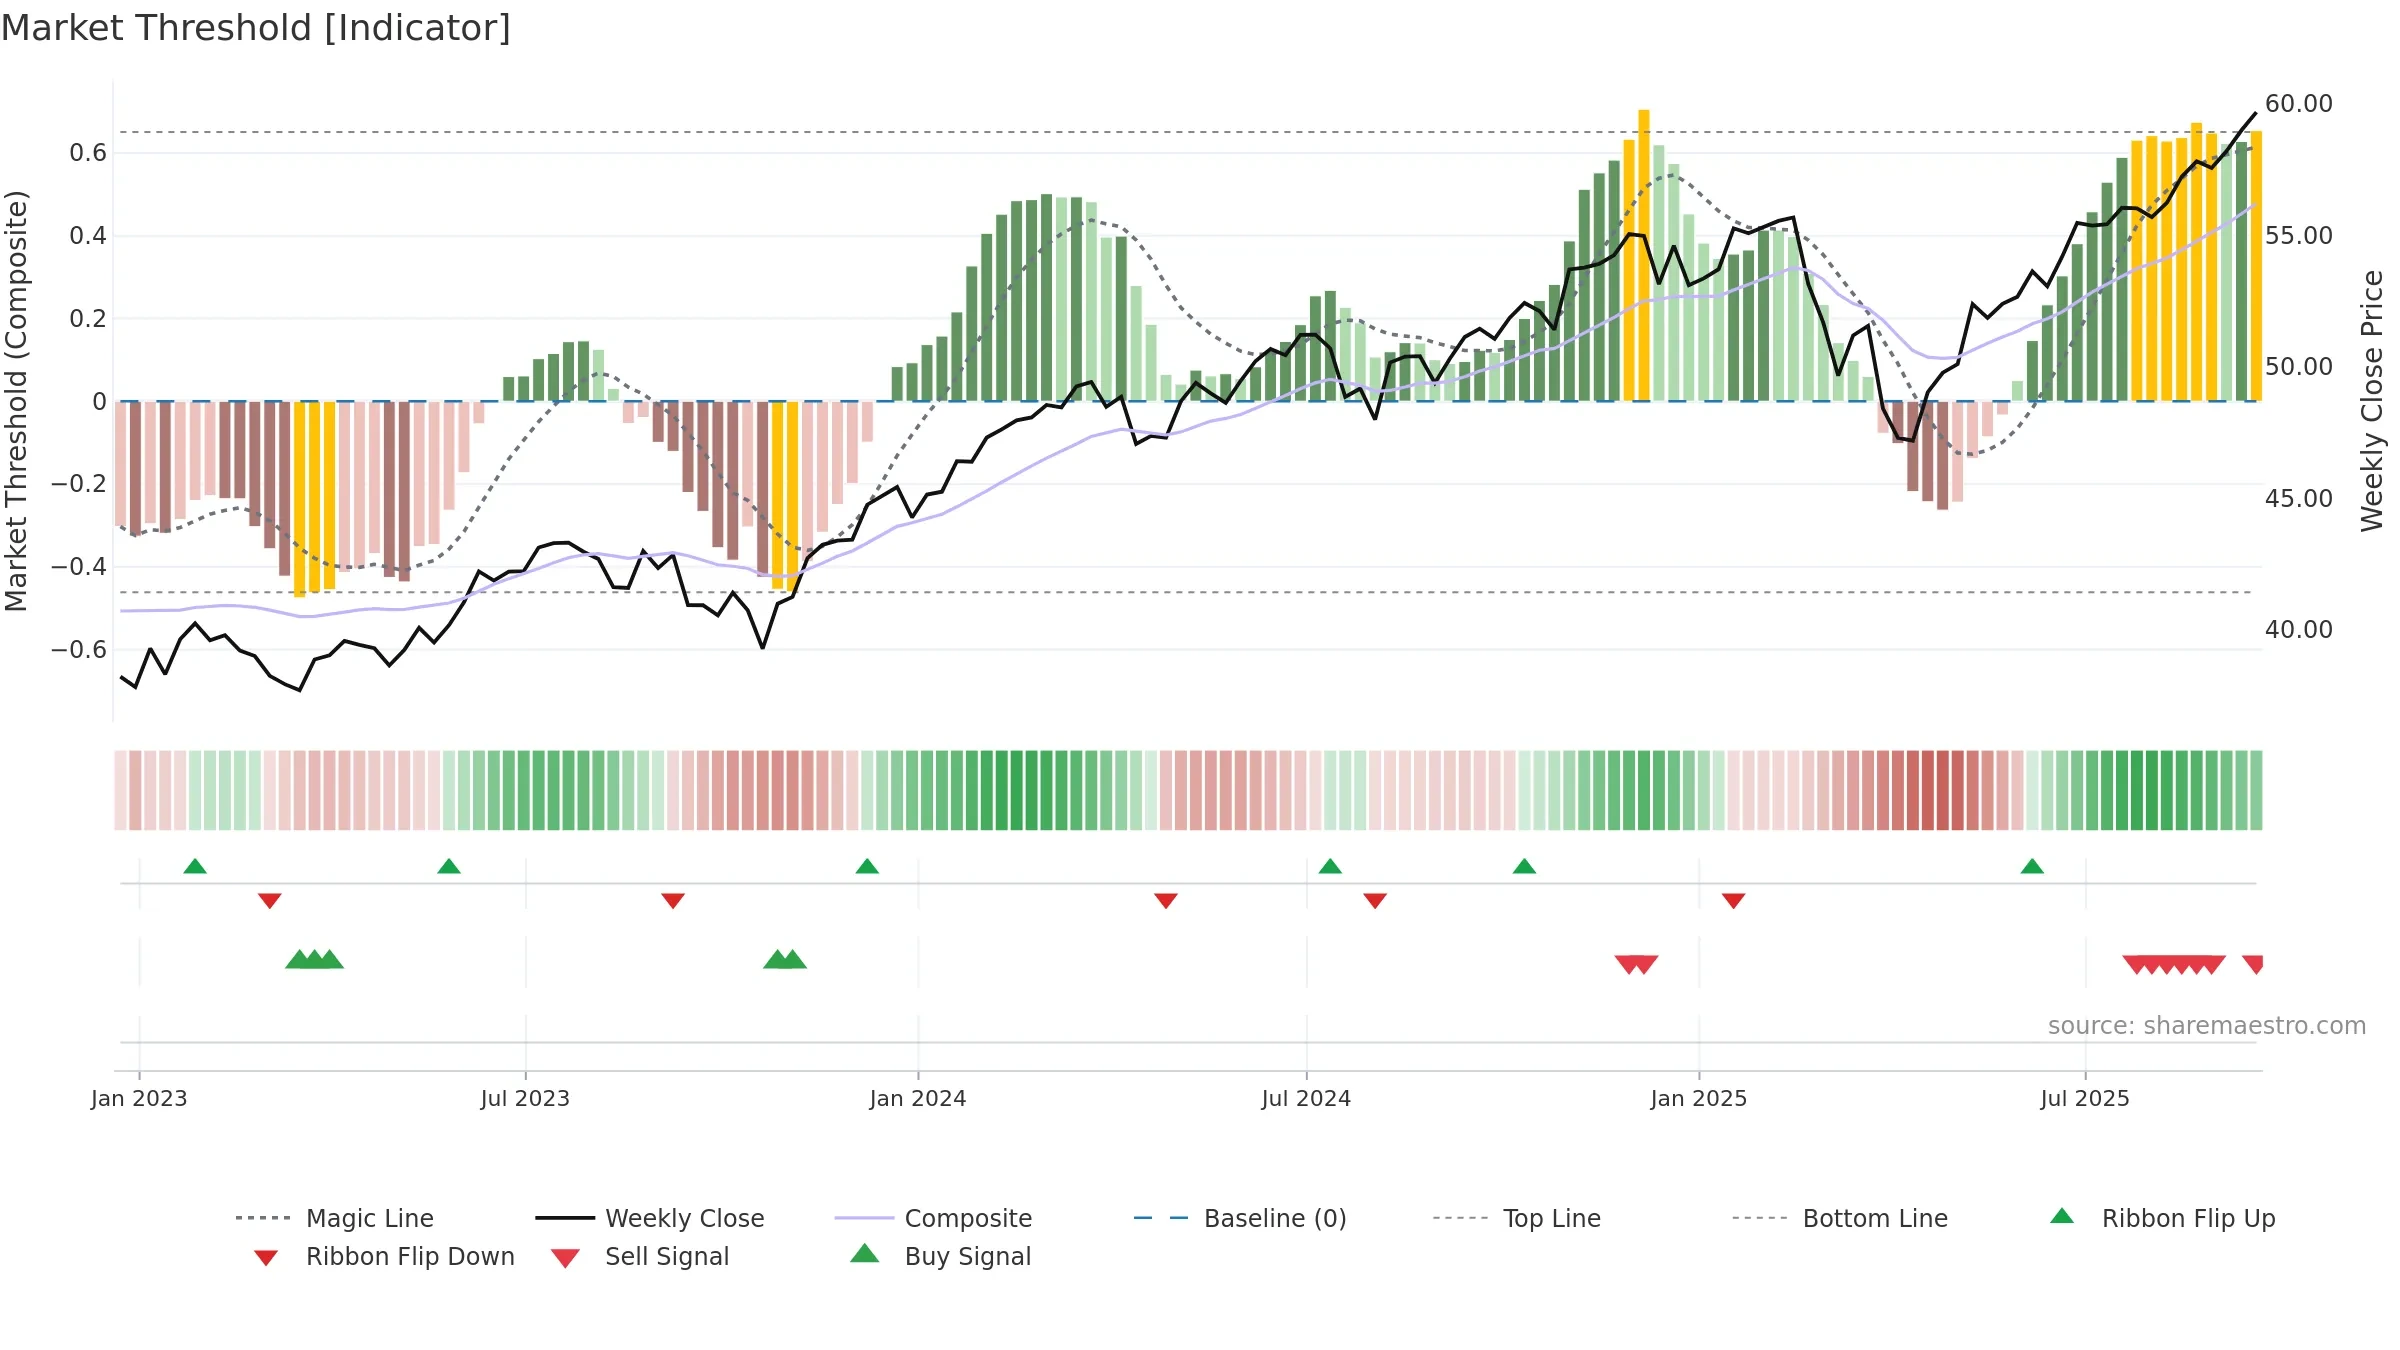Click the lone last sell signal marker at far right
Image resolution: width=2400 pixels, height=1350 pixels.
point(2252,964)
